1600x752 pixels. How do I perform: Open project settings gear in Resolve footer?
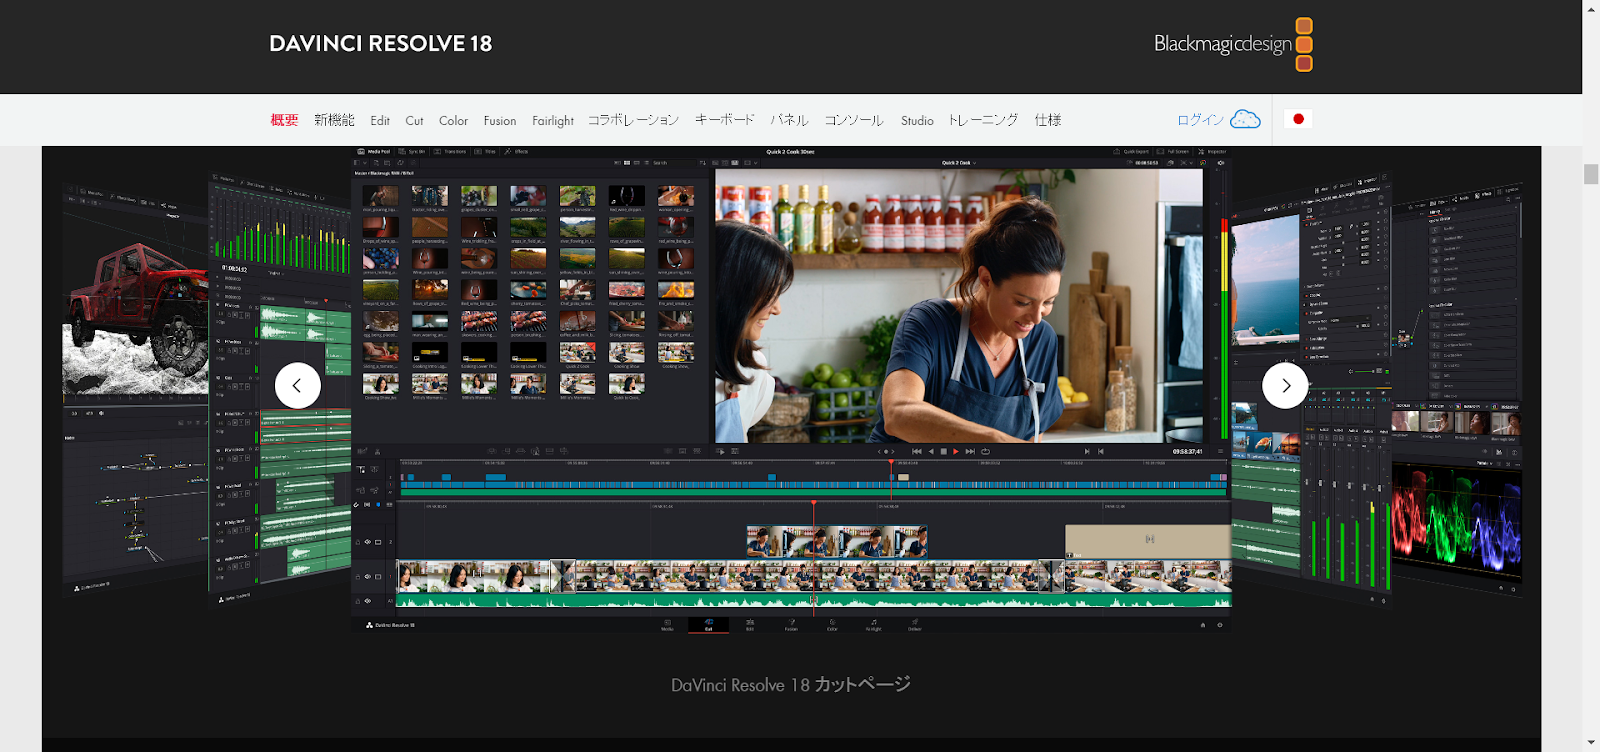pos(1220,625)
